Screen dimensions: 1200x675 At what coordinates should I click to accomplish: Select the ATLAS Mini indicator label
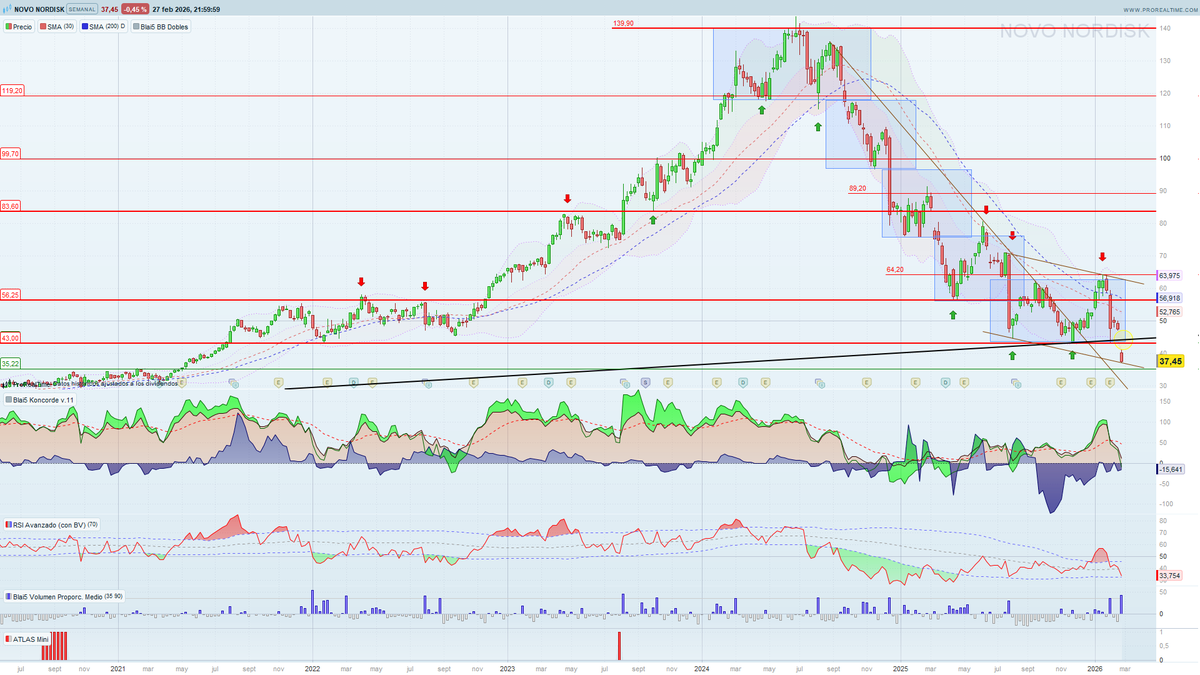point(26,637)
